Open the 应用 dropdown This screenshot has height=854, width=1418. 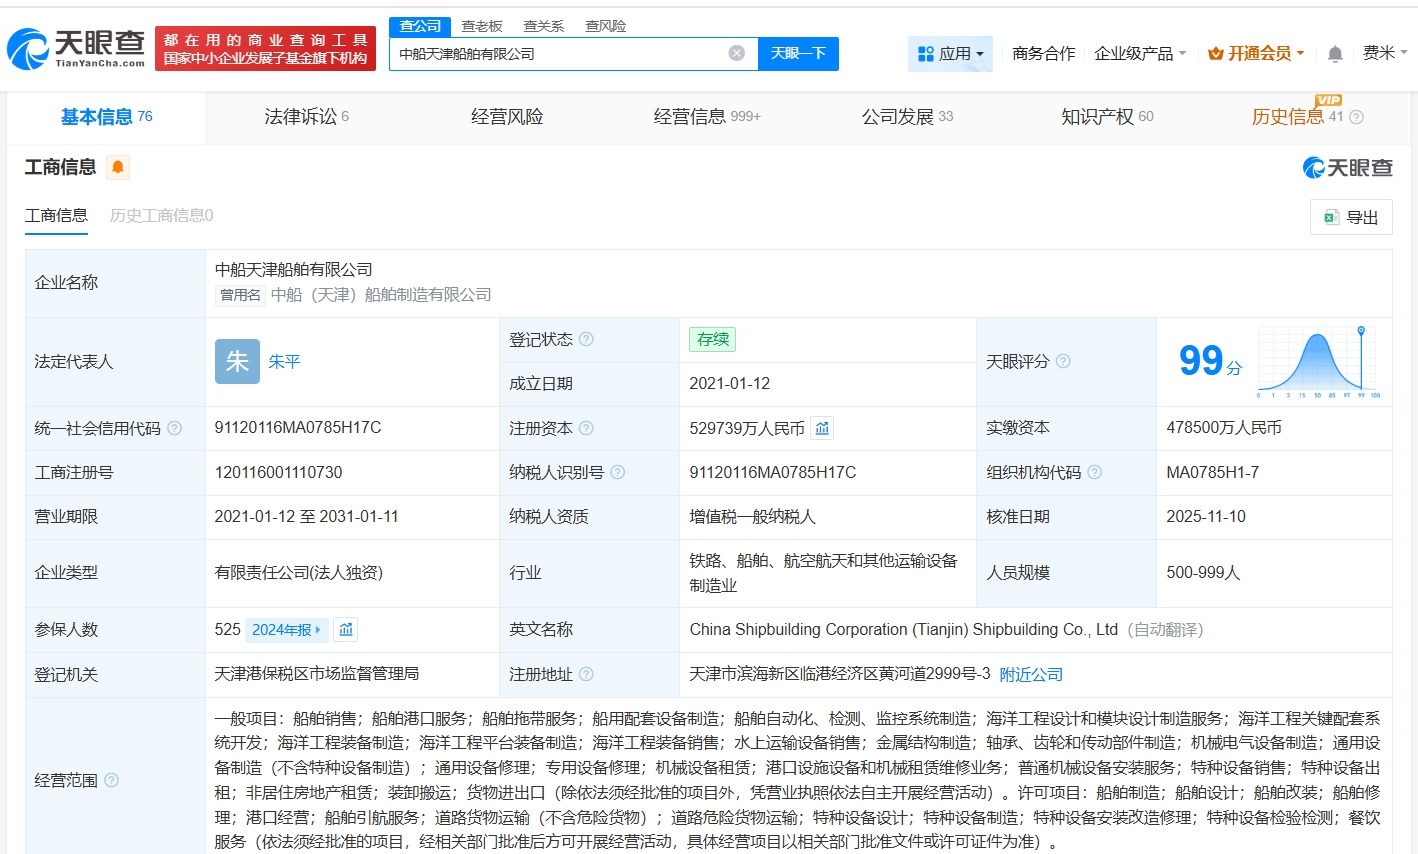(949, 53)
